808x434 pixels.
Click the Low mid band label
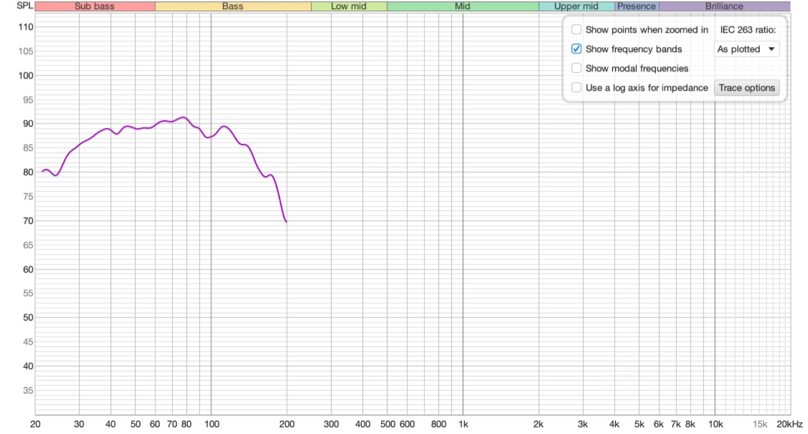(348, 6)
